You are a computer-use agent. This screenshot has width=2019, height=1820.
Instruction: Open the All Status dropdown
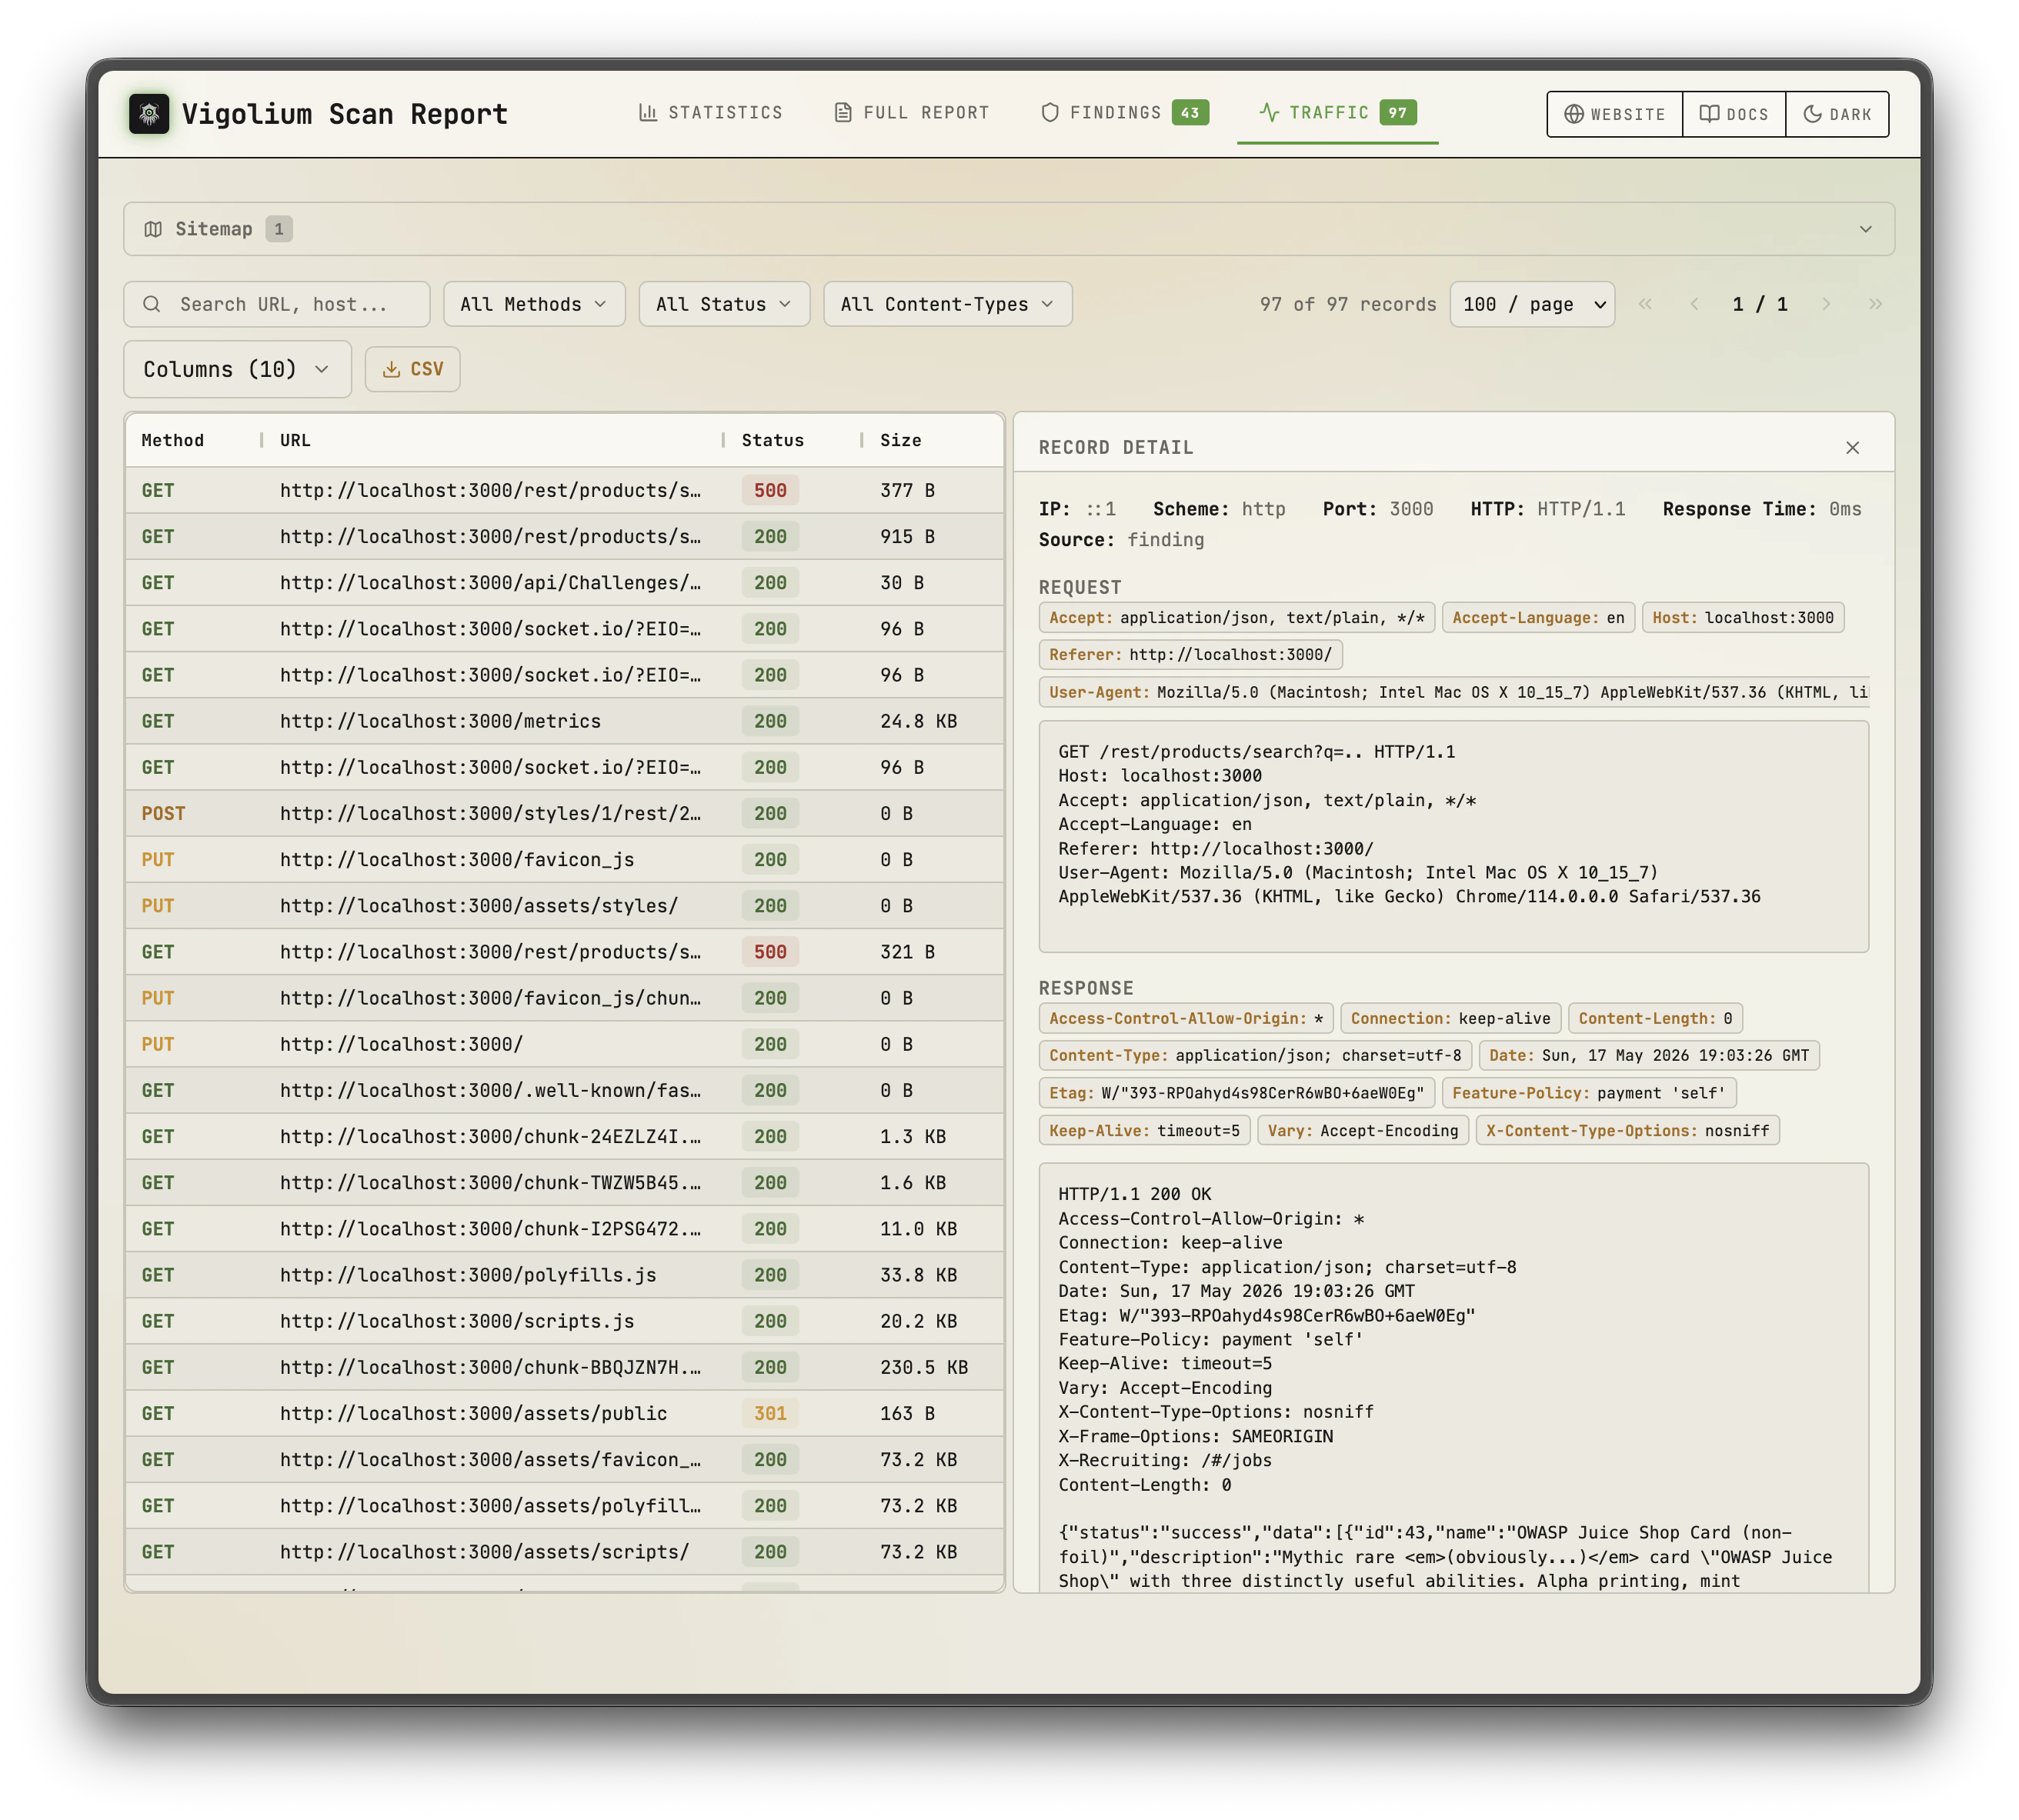click(723, 304)
